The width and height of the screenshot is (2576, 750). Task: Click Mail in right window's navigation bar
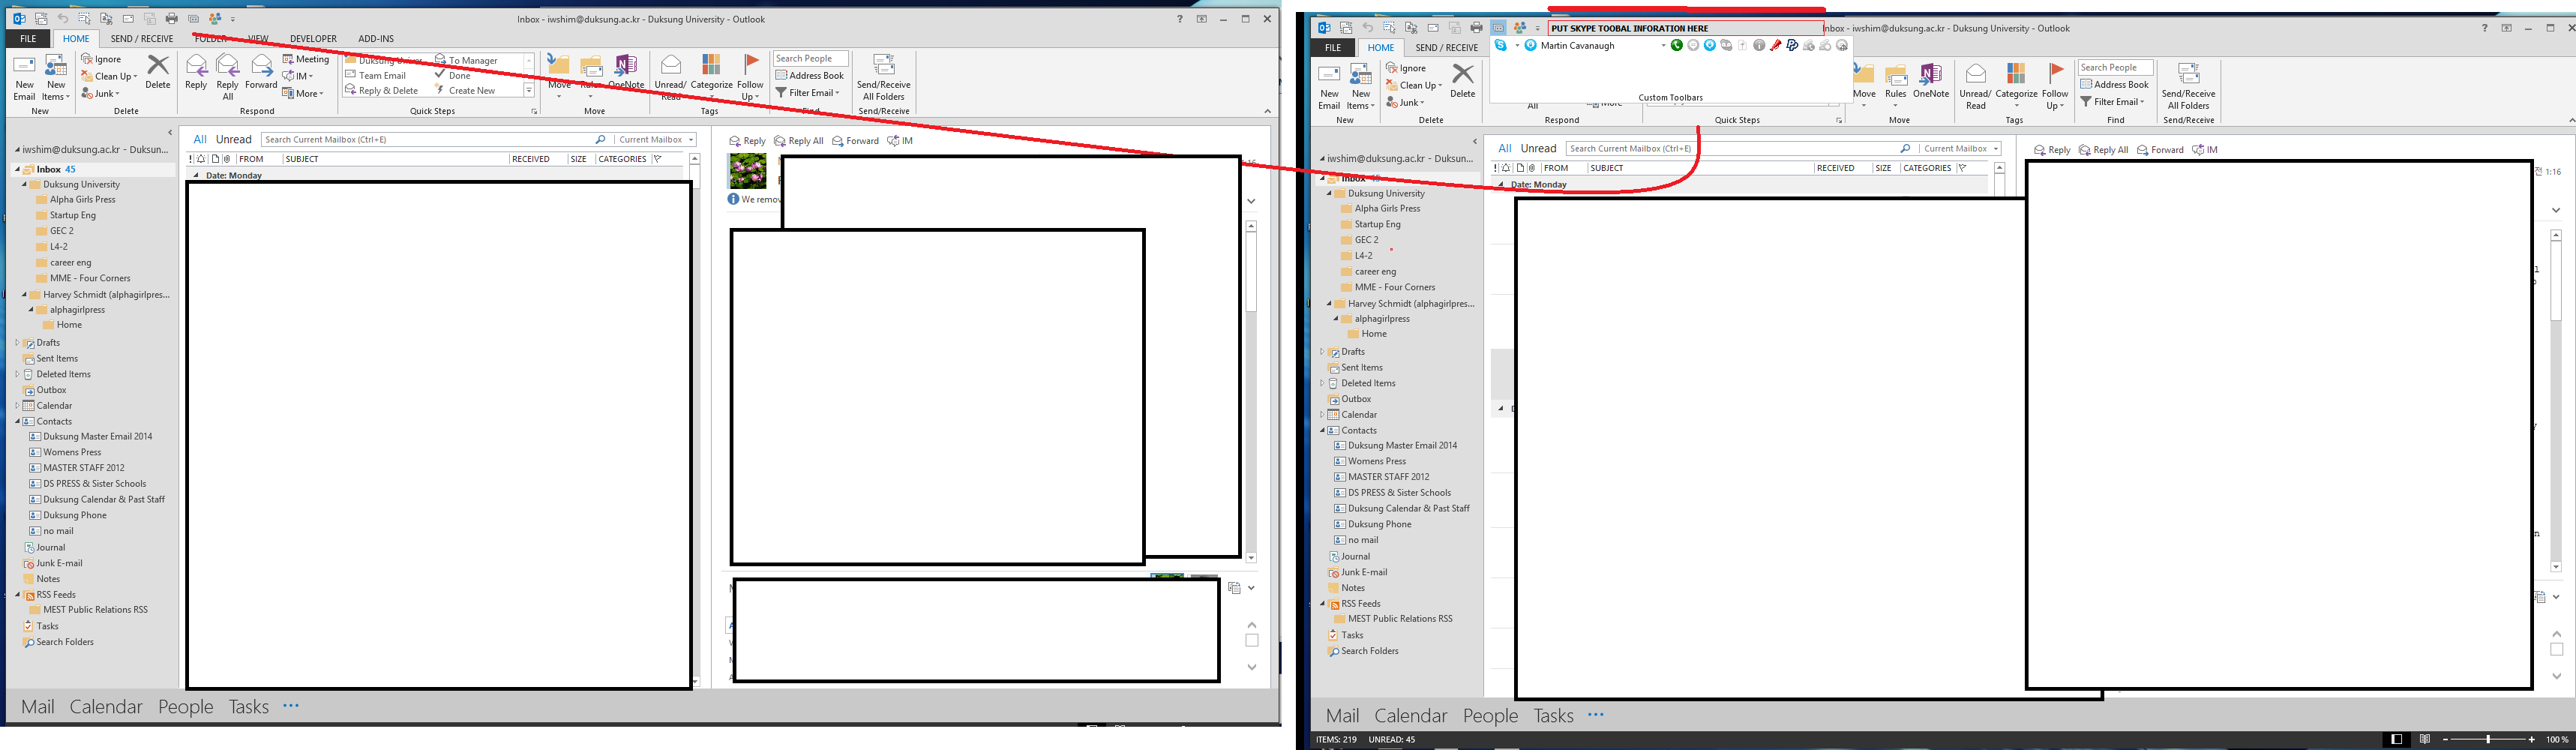(1342, 715)
